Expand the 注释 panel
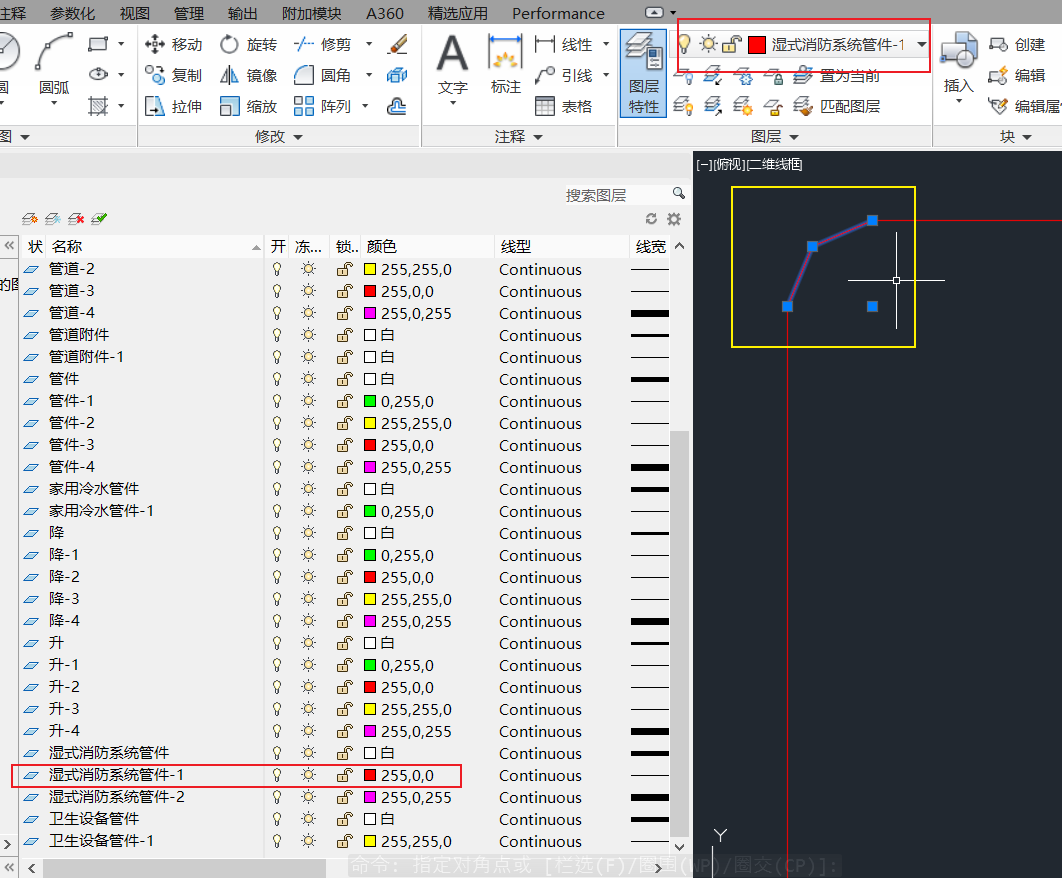The height and width of the screenshot is (878, 1062). coord(518,137)
